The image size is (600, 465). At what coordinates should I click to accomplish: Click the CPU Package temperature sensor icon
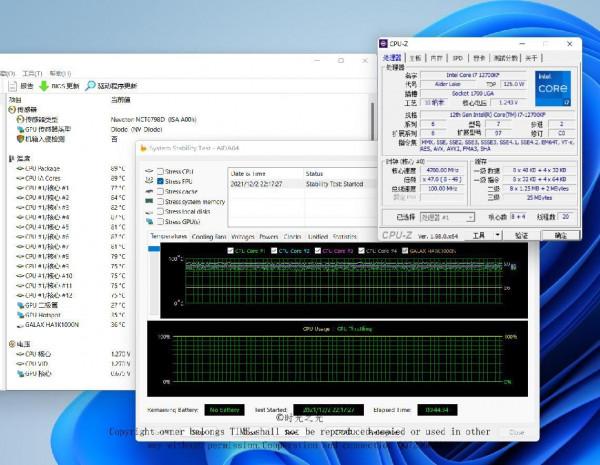click(20, 169)
